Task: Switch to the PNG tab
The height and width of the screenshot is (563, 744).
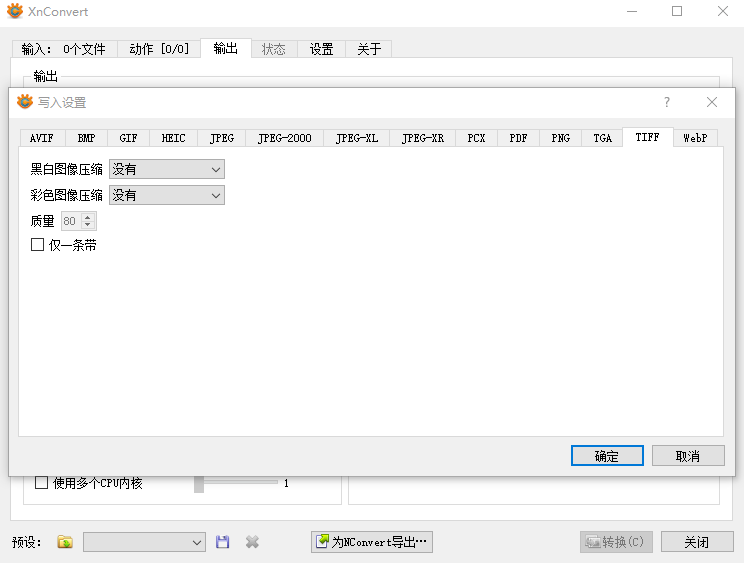Action: (x=561, y=138)
